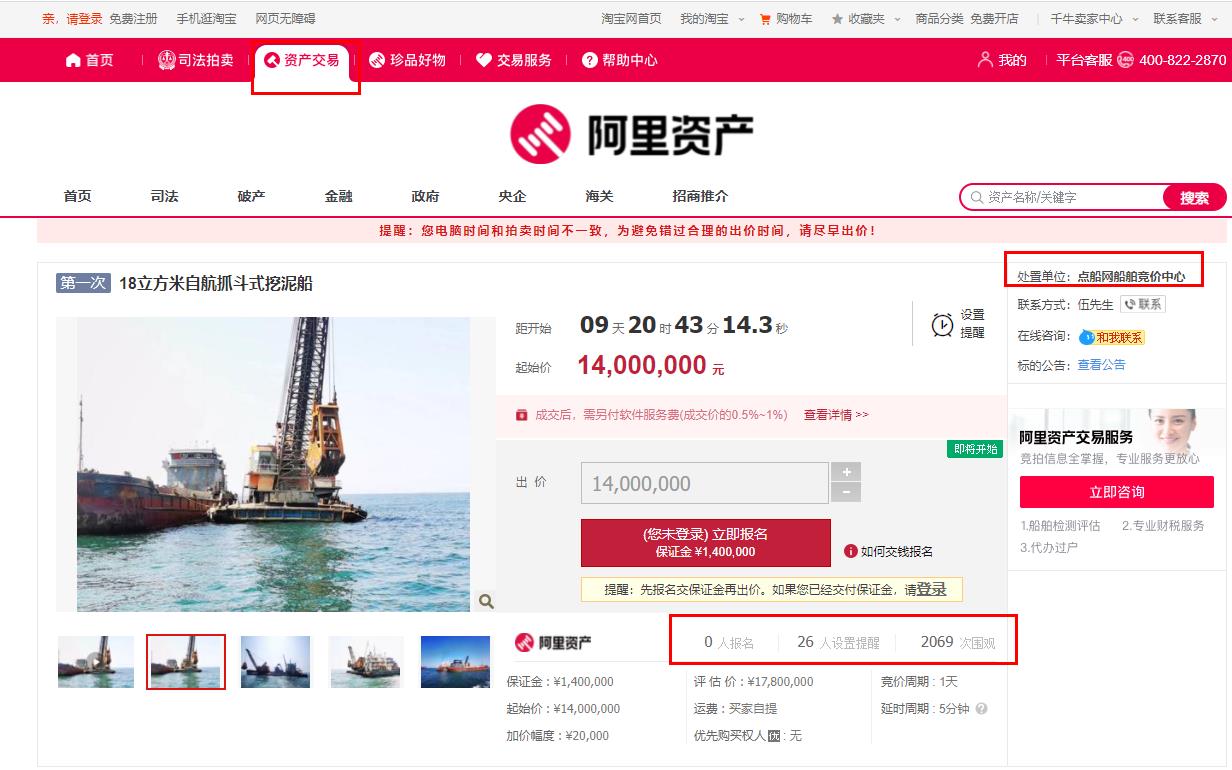This screenshot has width=1232, height=770.
Task: Select the fourth ship thumbnail
Action: [x=366, y=661]
